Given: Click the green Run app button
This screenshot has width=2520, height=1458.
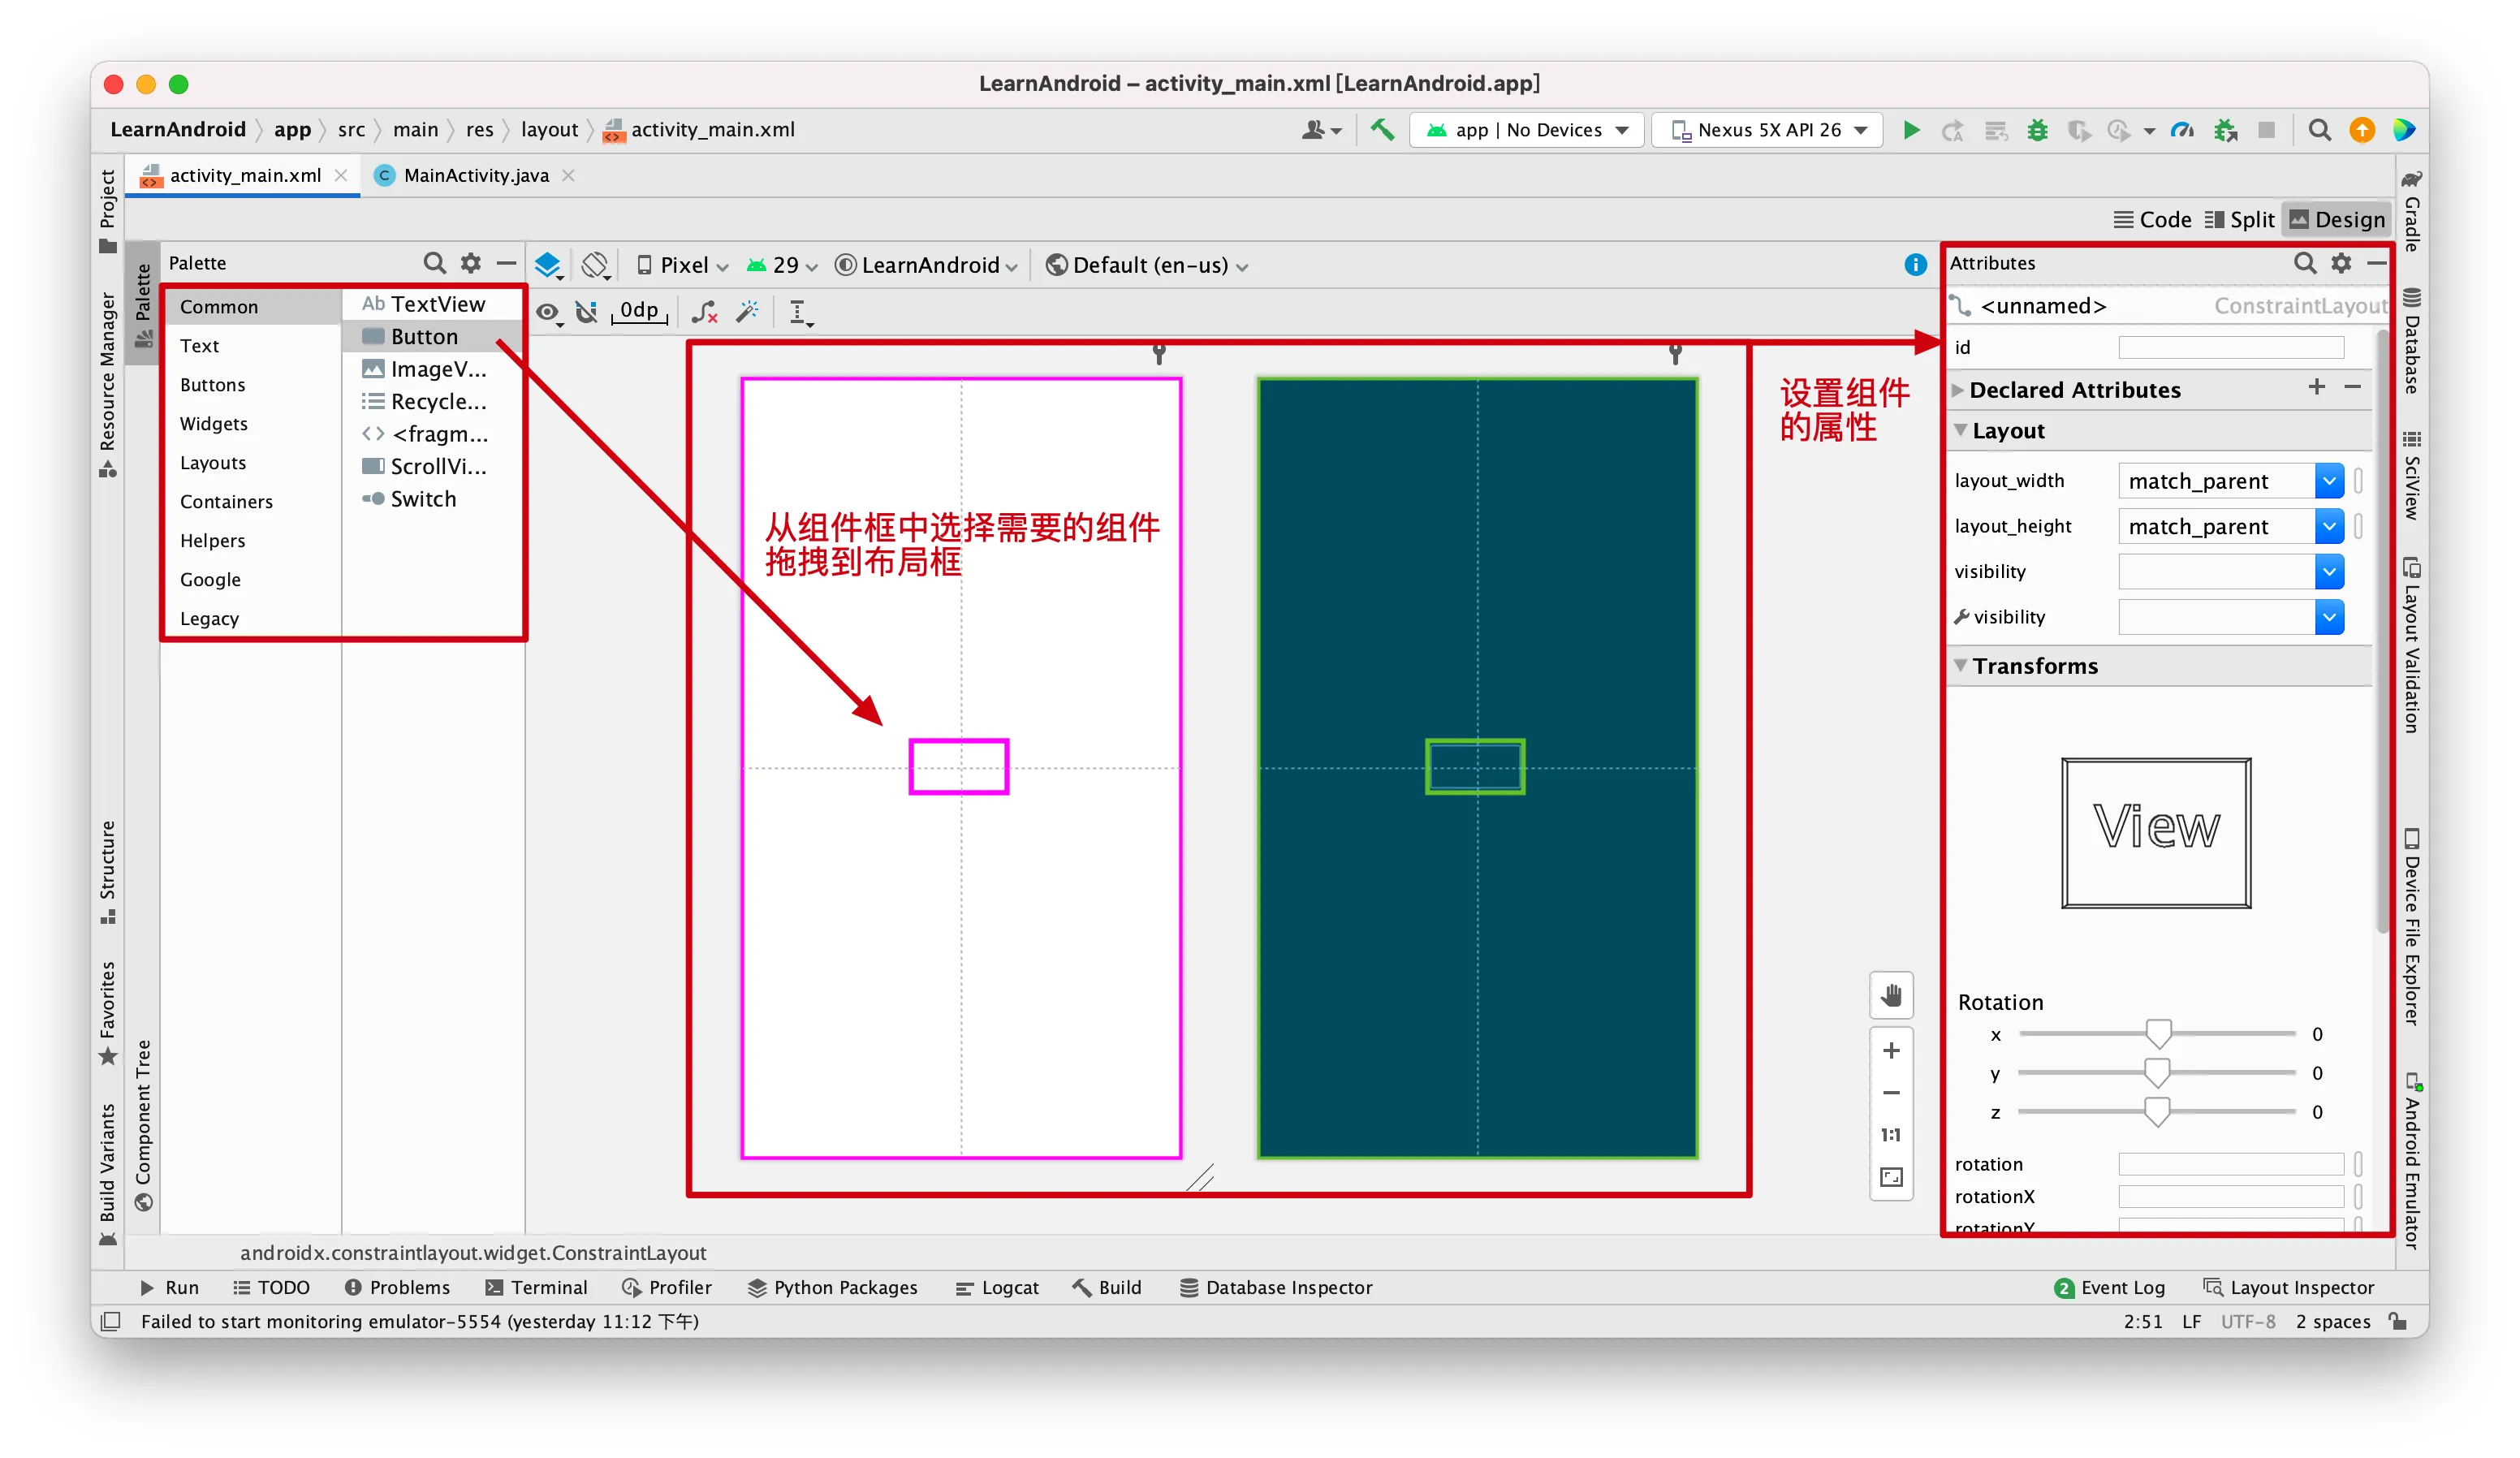Looking at the screenshot, I should click(1911, 130).
